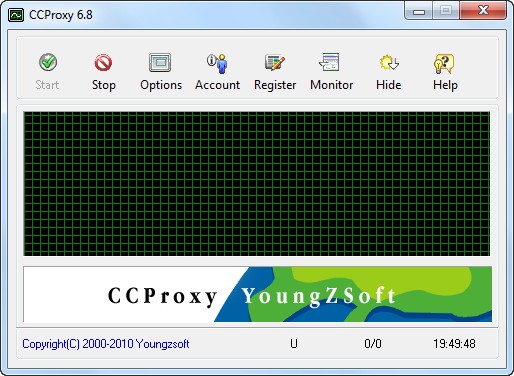Open the Account manager icon

(x=217, y=63)
